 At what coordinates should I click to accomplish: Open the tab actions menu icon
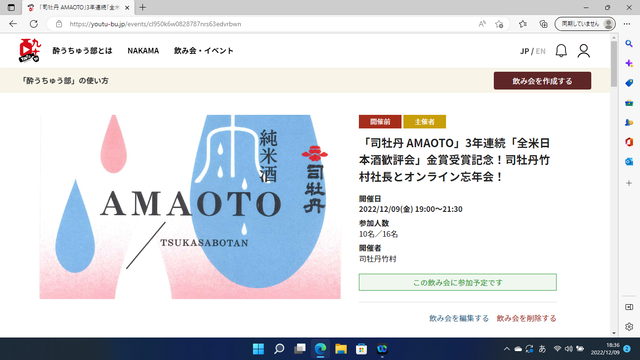pyautogui.click(x=11, y=7)
